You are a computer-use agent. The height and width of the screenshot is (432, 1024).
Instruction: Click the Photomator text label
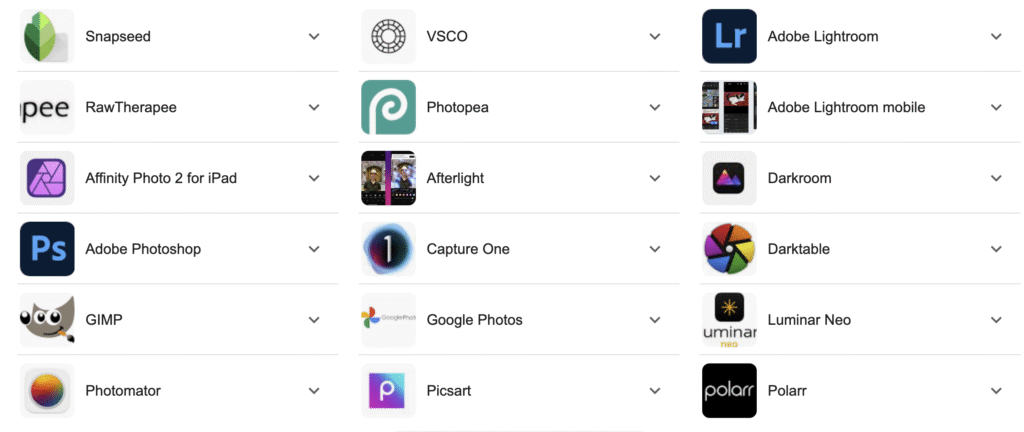(x=123, y=391)
